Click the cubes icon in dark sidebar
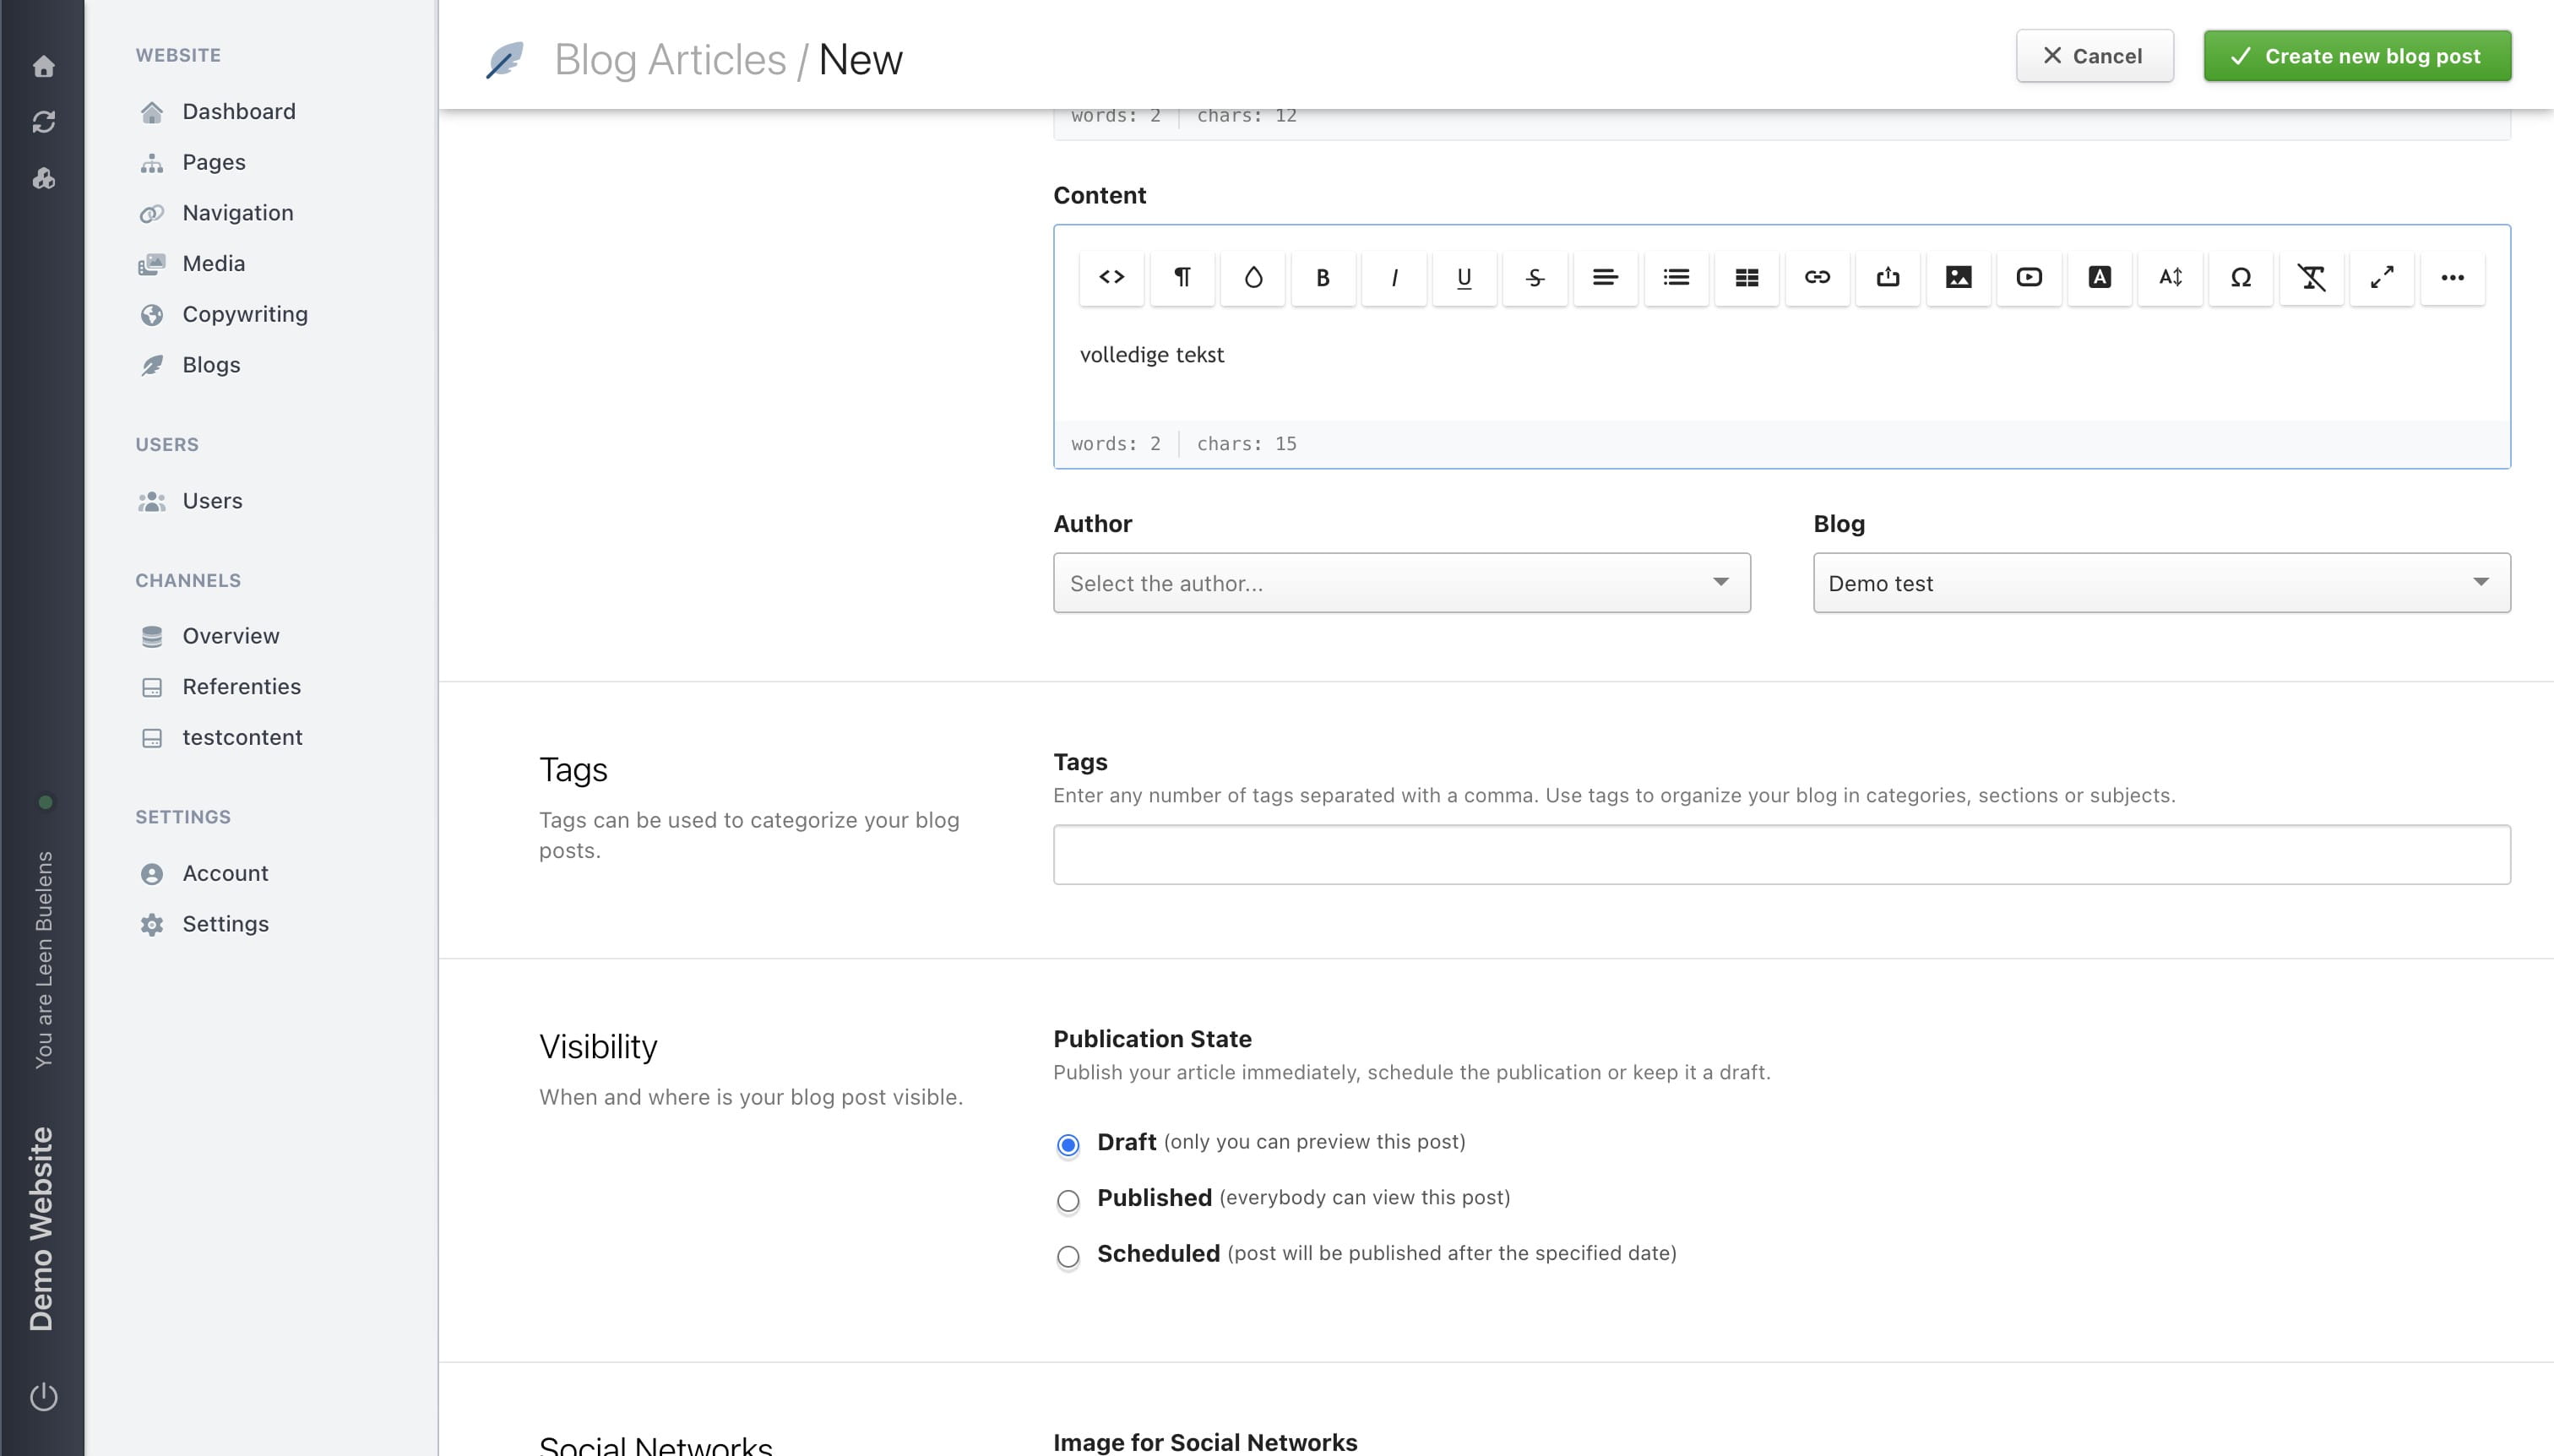Viewport: 2554px width, 1456px height. pos(43,178)
